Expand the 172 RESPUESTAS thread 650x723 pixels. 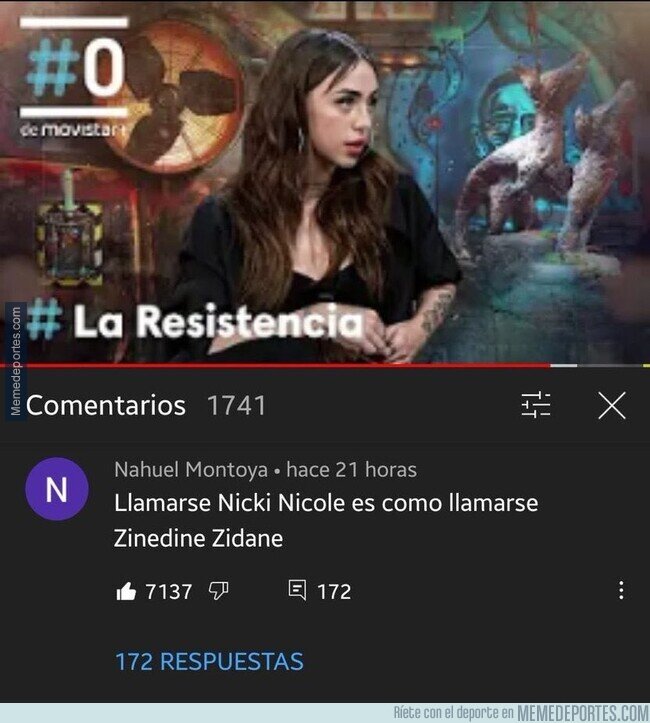(x=209, y=661)
